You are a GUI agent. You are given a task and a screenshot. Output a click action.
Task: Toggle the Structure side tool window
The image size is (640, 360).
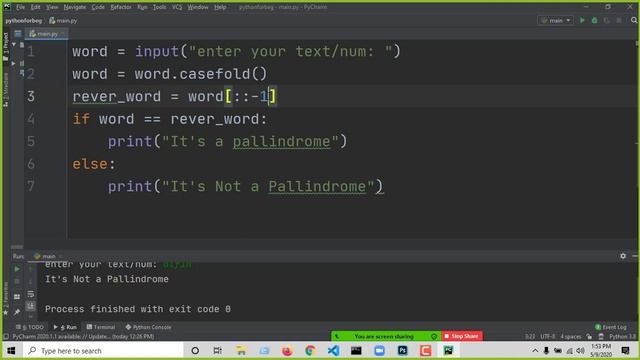point(6,90)
